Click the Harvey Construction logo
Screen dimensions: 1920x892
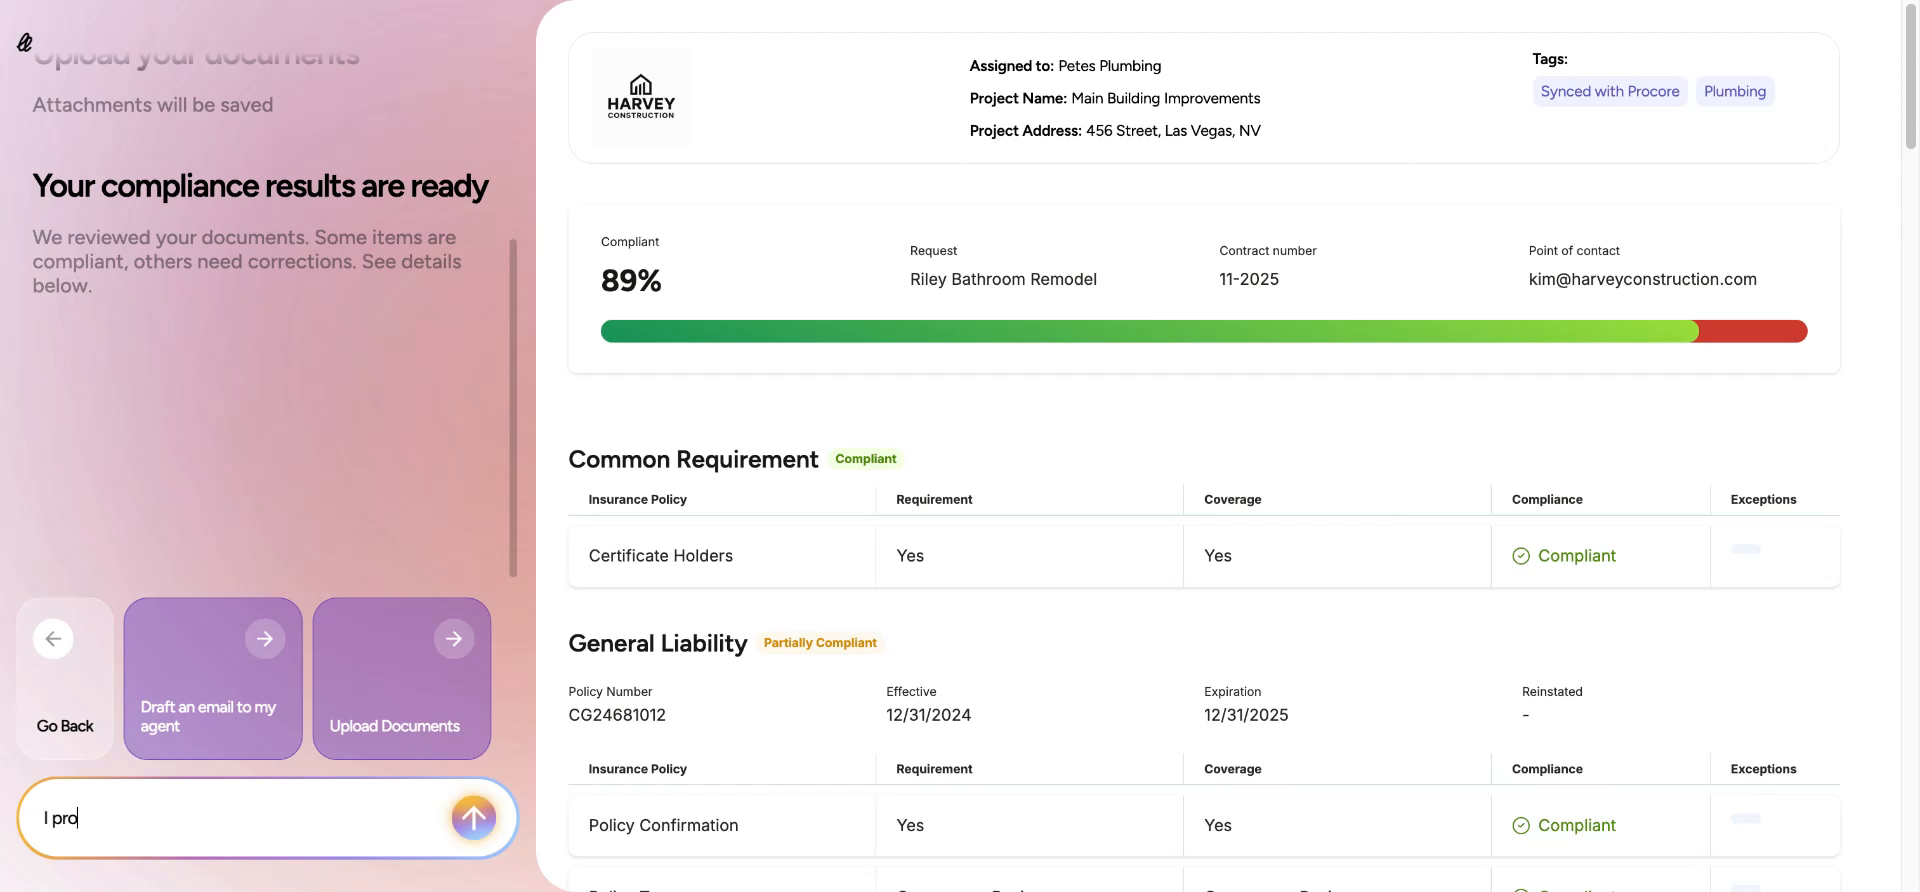641,97
